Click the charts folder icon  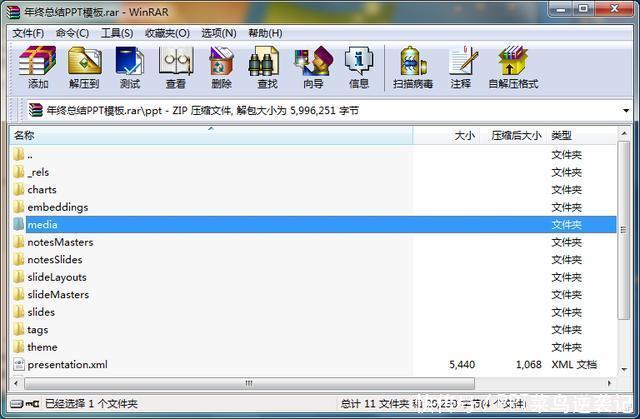(19, 189)
